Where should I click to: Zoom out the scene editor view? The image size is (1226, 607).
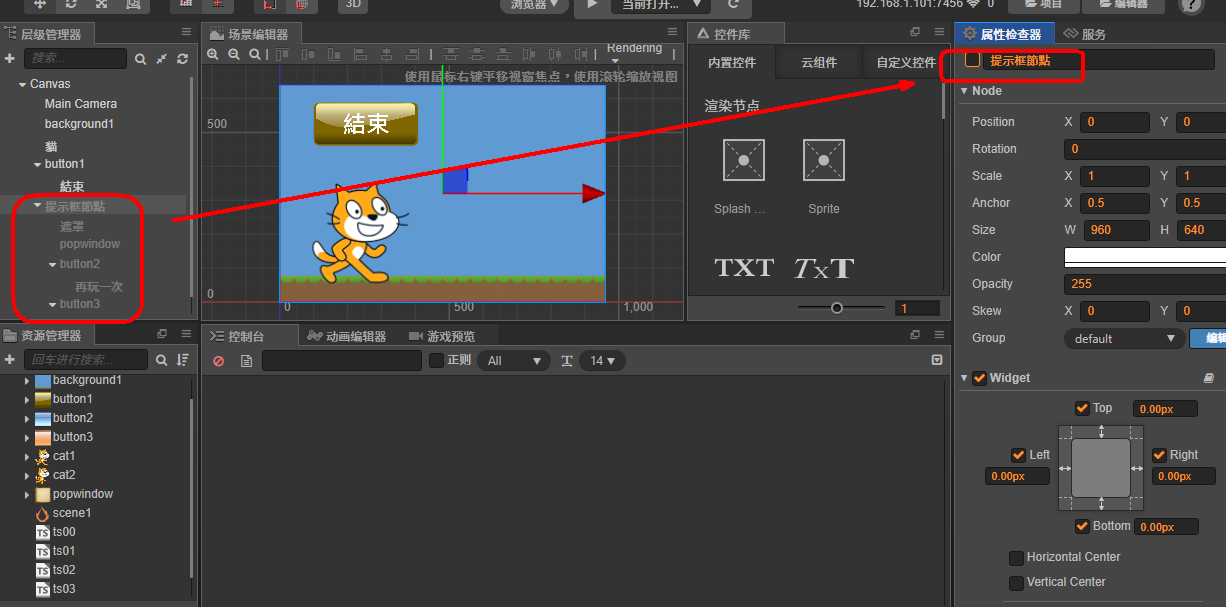234,54
